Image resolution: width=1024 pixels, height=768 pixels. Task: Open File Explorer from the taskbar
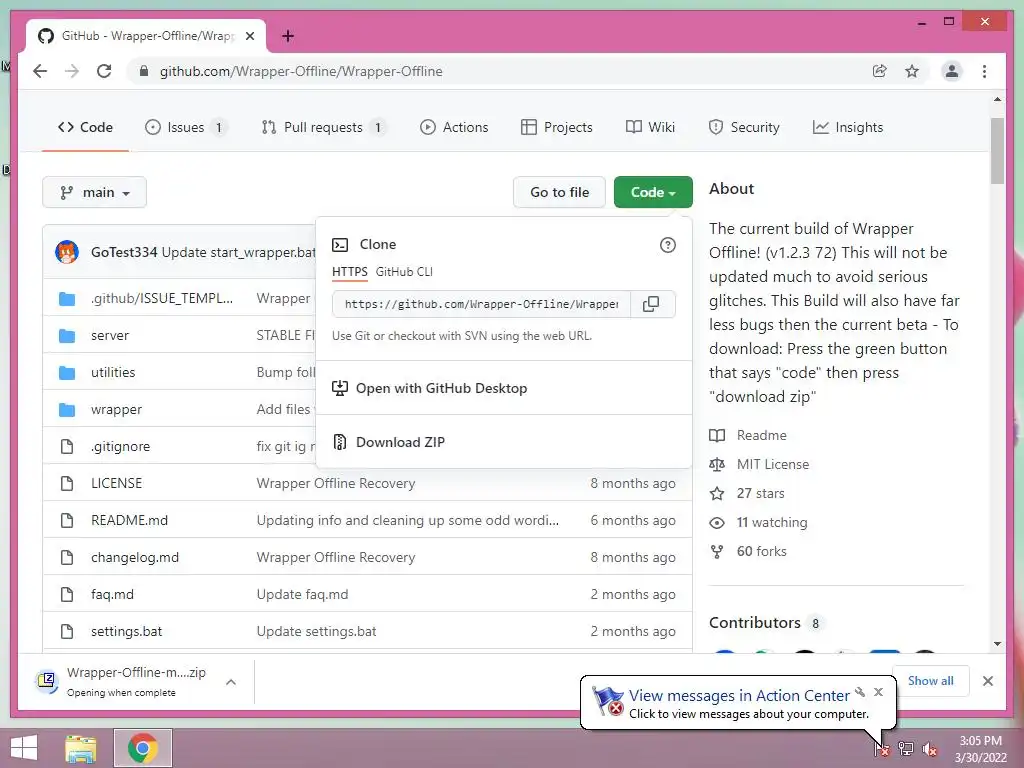pyautogui.click(x=81, y=748)
